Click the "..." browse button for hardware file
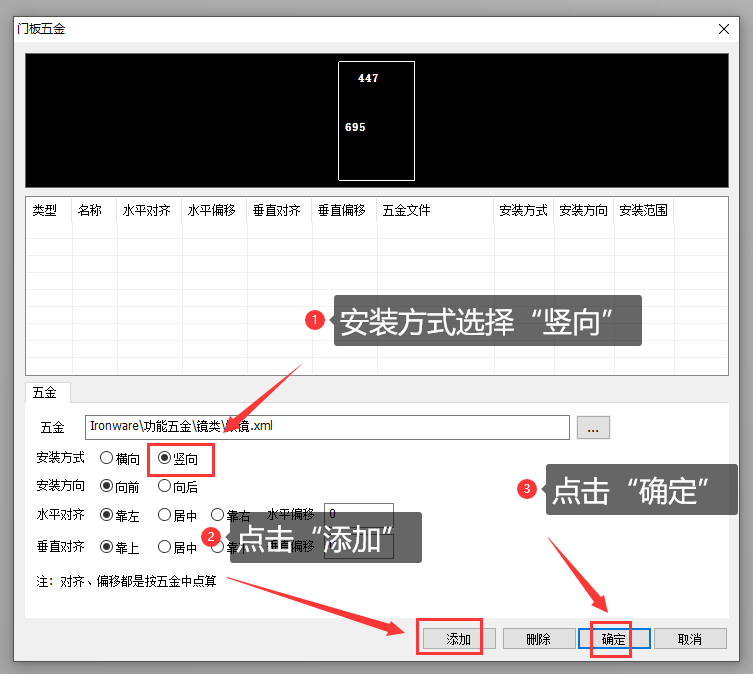 point(592,428)
